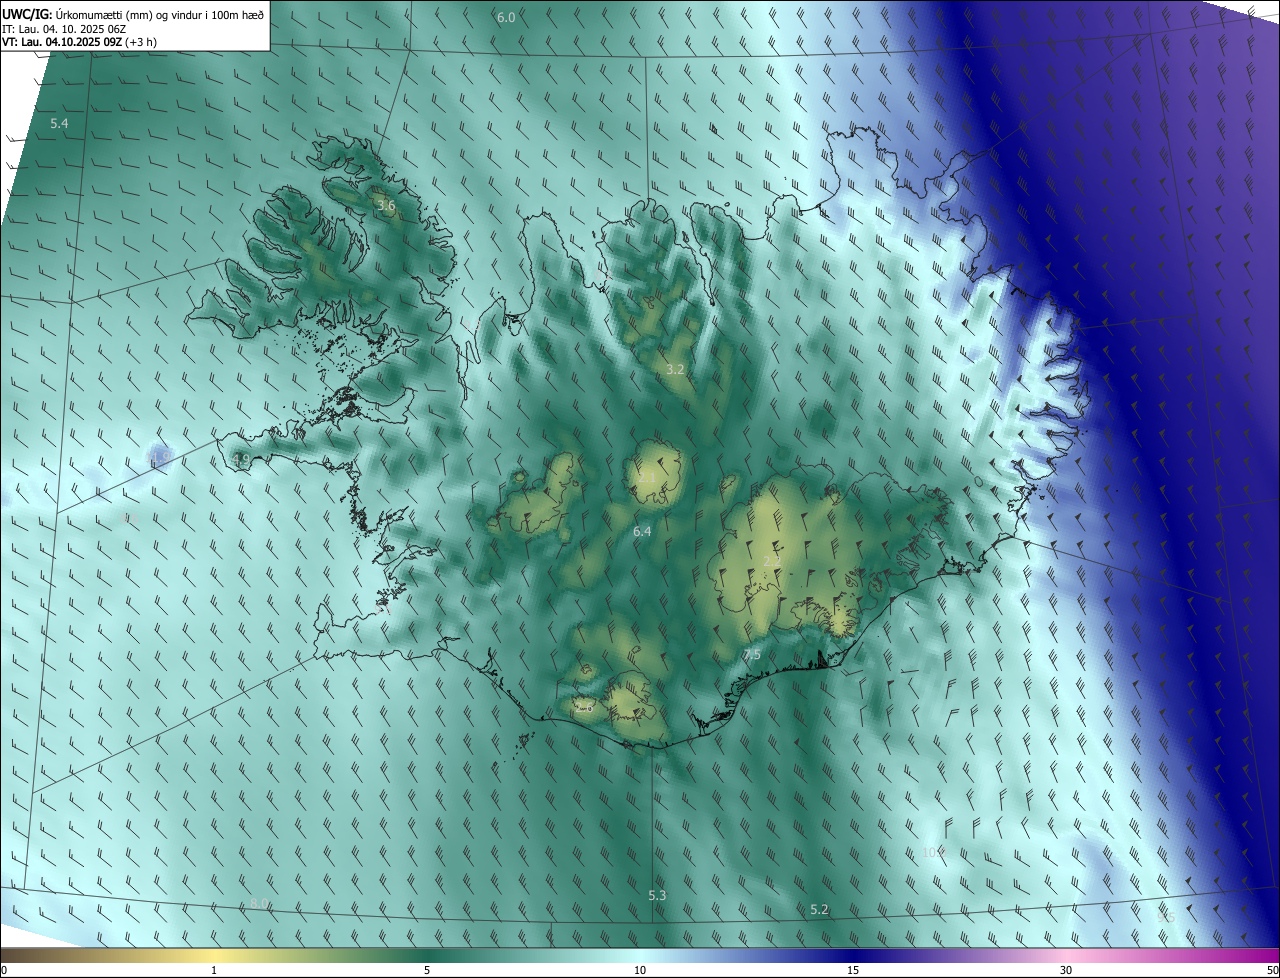Click the '0' tick label on the color scale
This screenshot has height=978, width=1280.
(x=3, y=970)
